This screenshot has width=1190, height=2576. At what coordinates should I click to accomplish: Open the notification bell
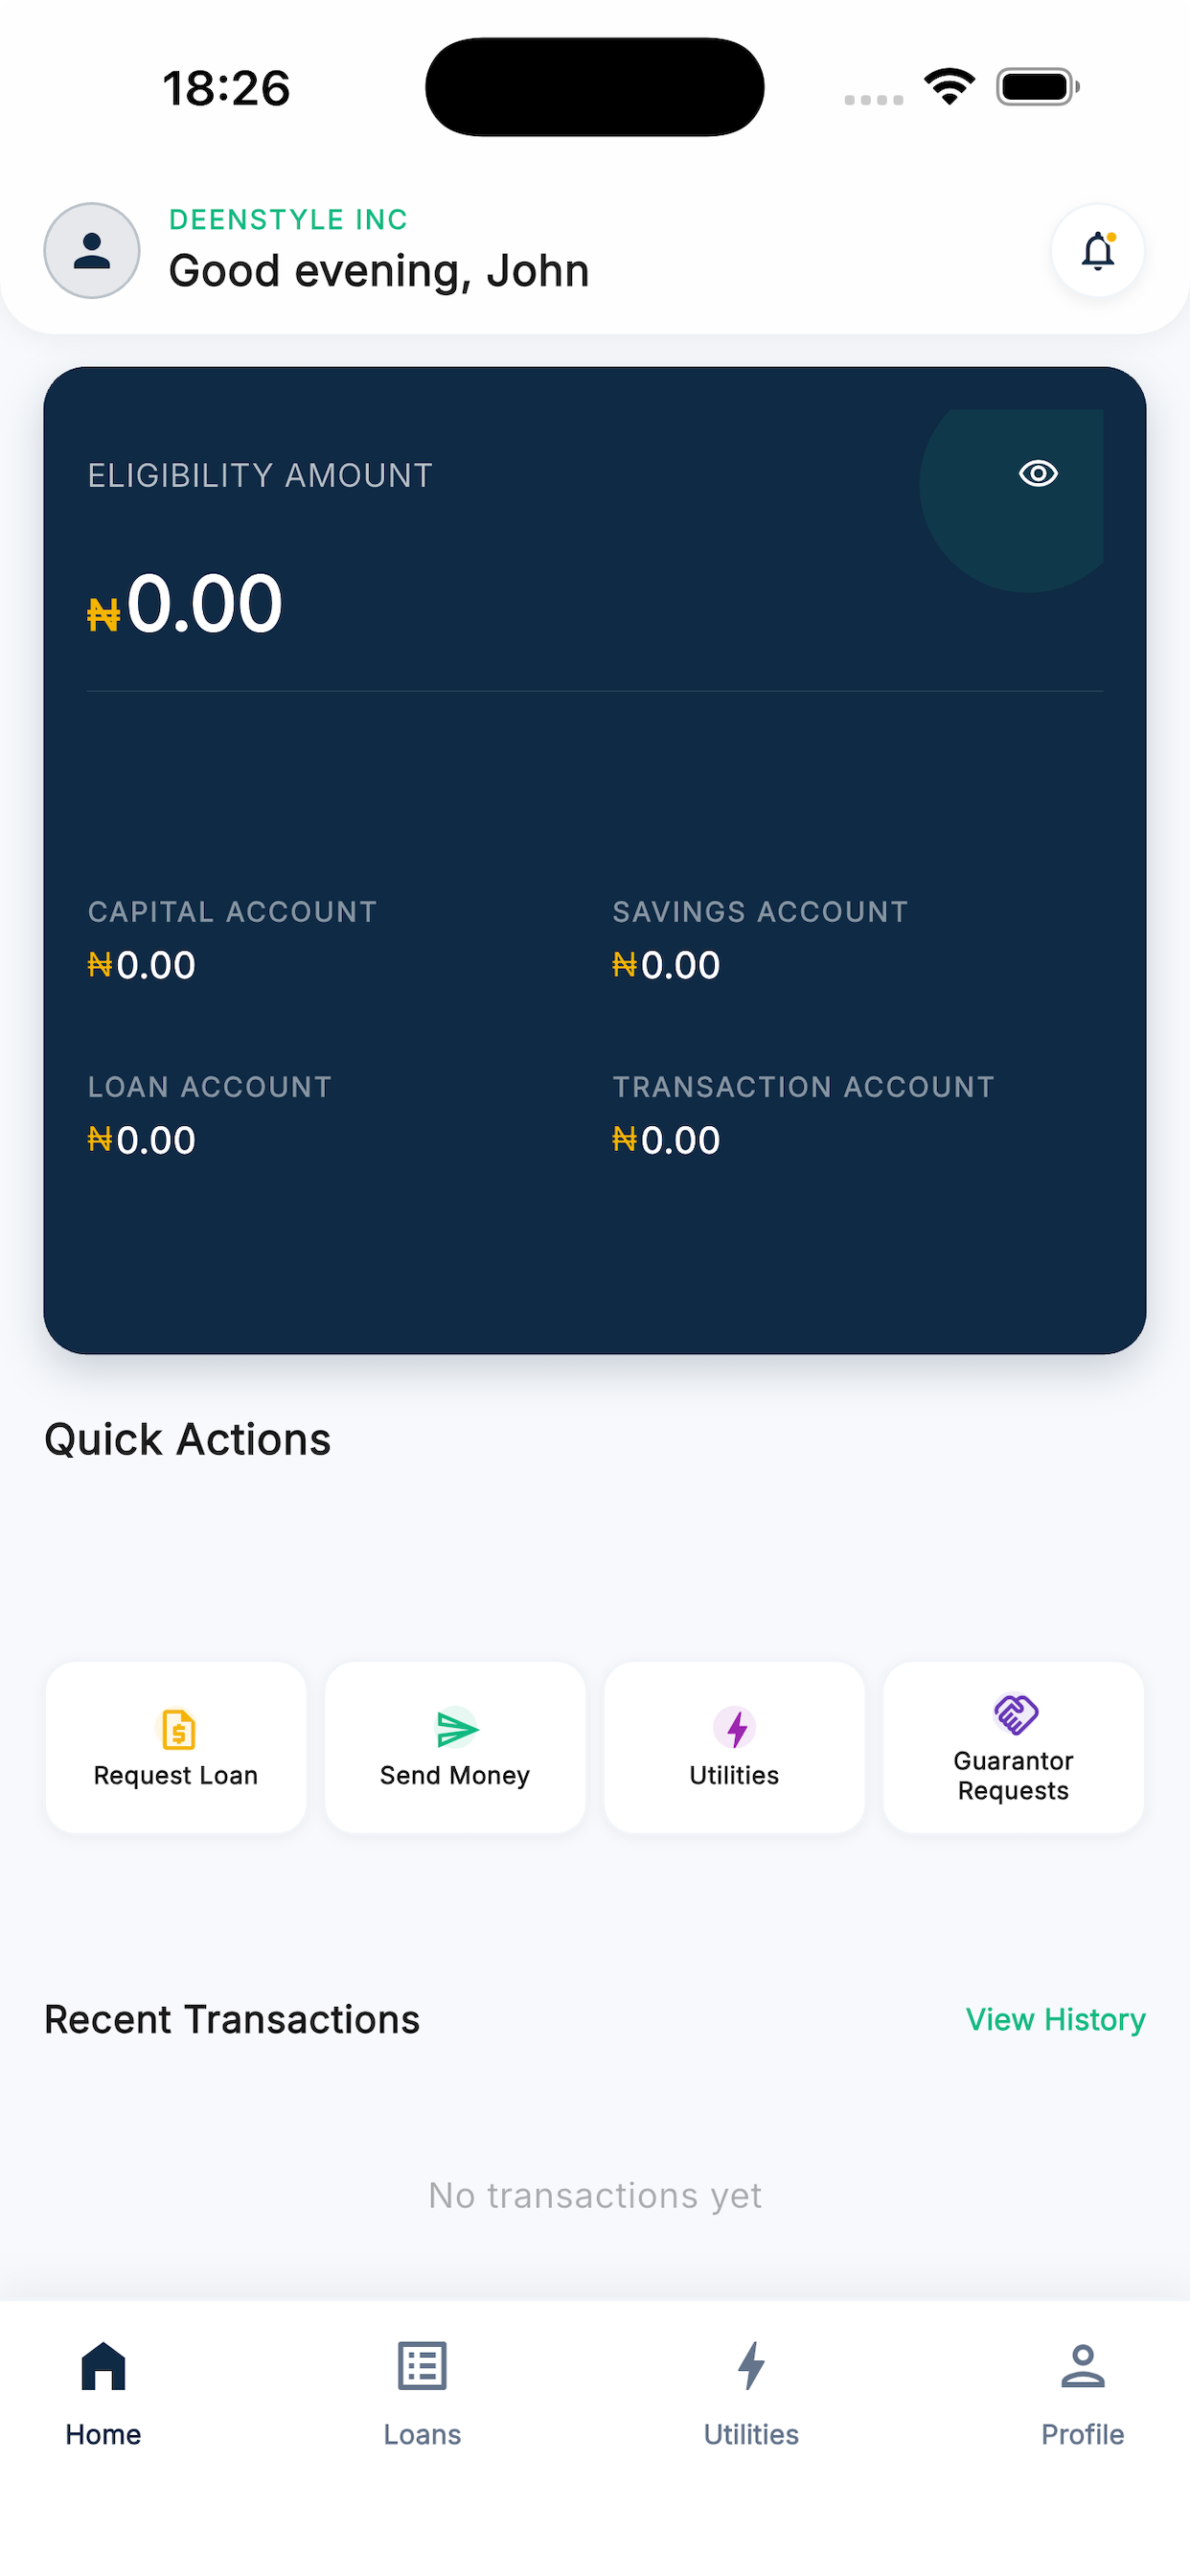coord(1096,251)
